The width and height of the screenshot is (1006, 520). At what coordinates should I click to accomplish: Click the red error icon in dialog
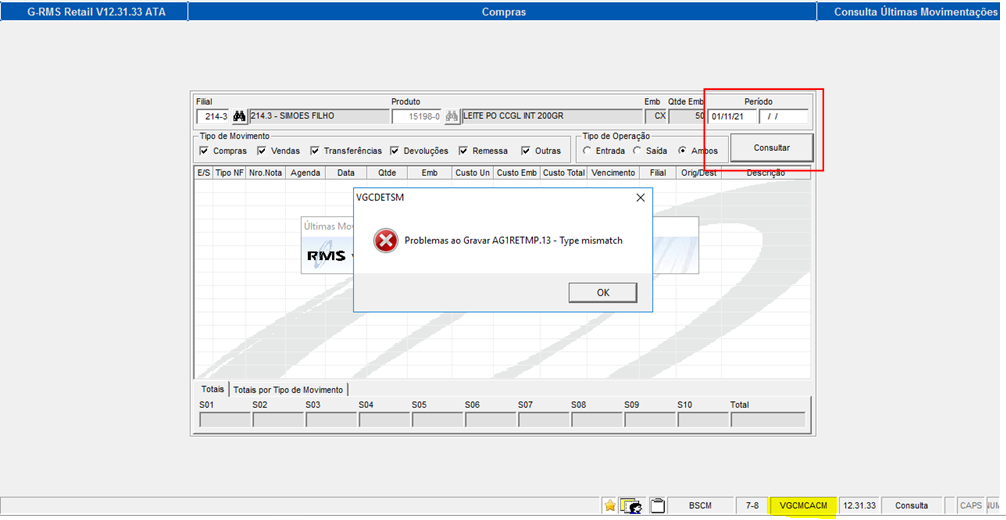[385, 241]
